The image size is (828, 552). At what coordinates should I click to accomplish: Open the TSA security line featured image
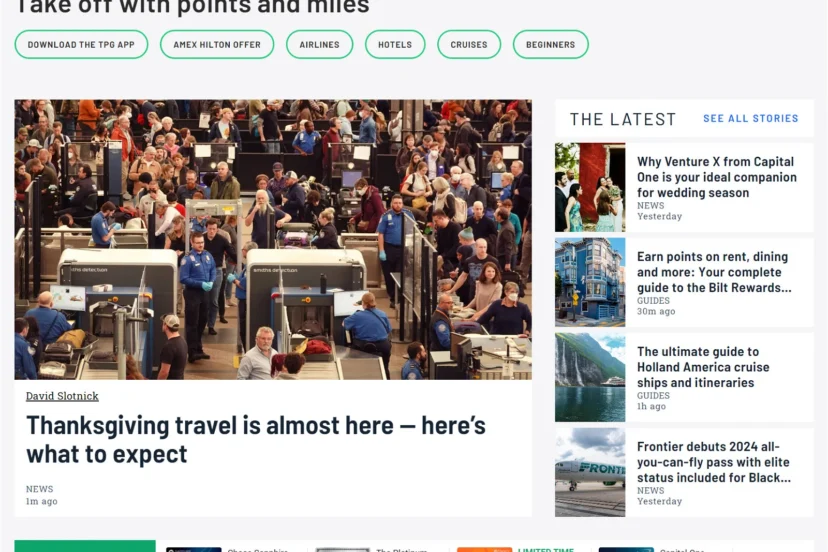point(273,239)
